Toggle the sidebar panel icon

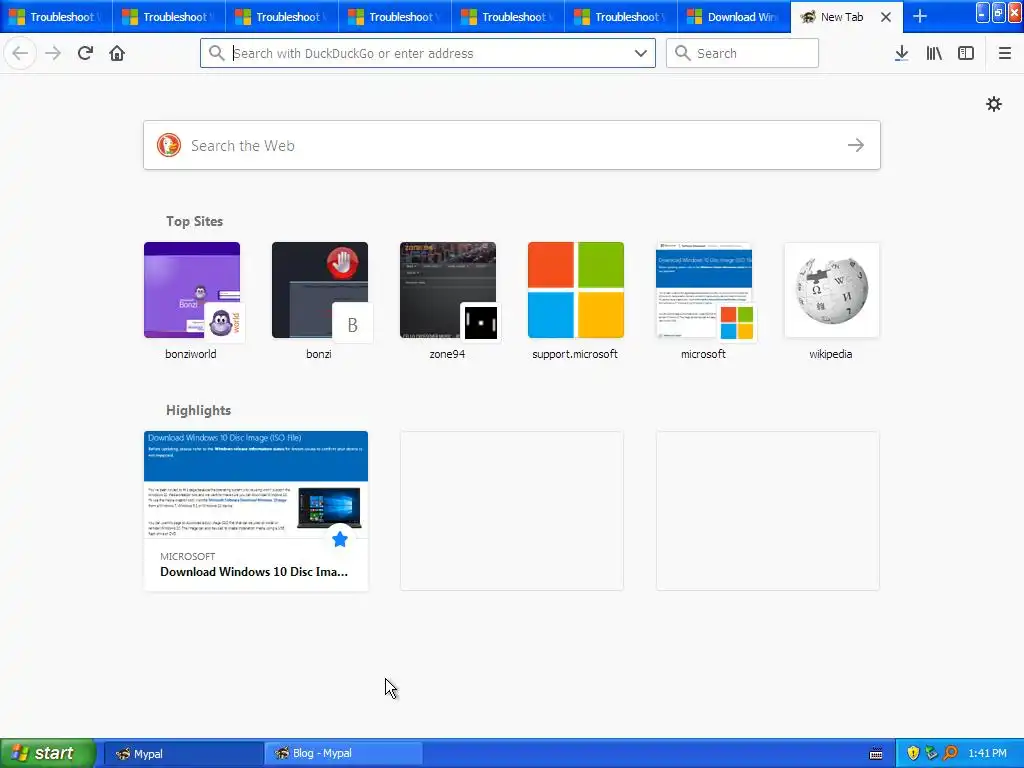tap(966, 54)
